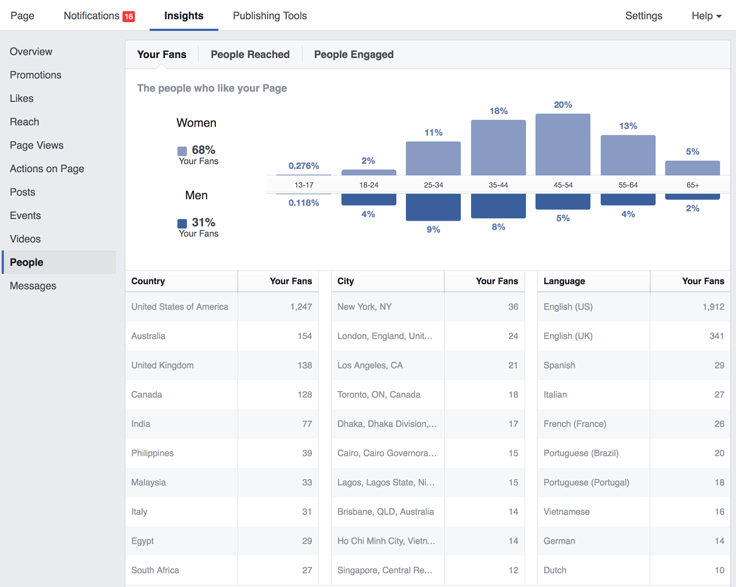This screenshot has width=736, height=587.
Task: Click the men 45-54 bar at 5%
Action: click(563, 202)
